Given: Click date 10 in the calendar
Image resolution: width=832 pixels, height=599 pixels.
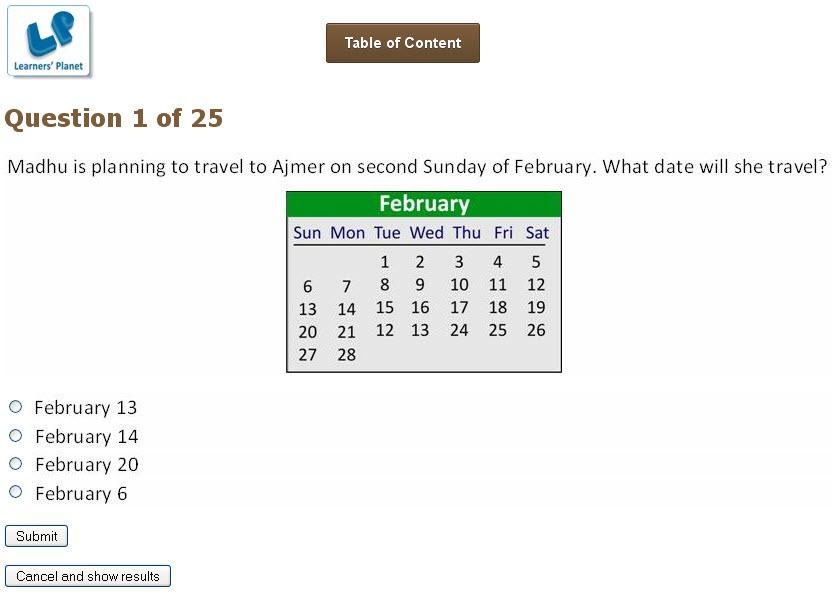Looking at the screenshot, I should pyautogui.click(x=459, y=285).
